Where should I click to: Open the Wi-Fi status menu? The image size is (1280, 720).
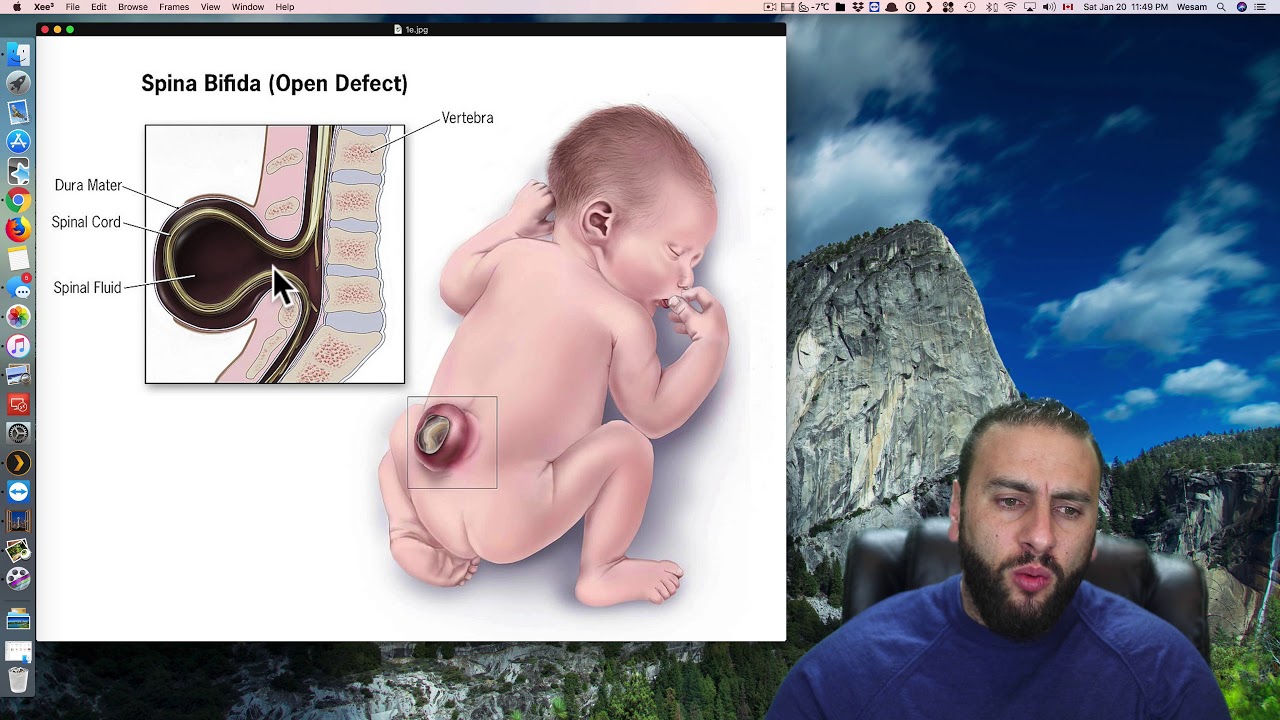click(x=1010, y=7)
